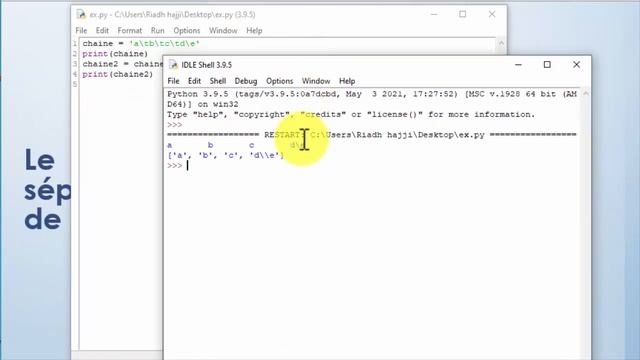Click the IDLE Shell title bar Python icon
This screenshot has width=640, height=360.
coord(173,64)
